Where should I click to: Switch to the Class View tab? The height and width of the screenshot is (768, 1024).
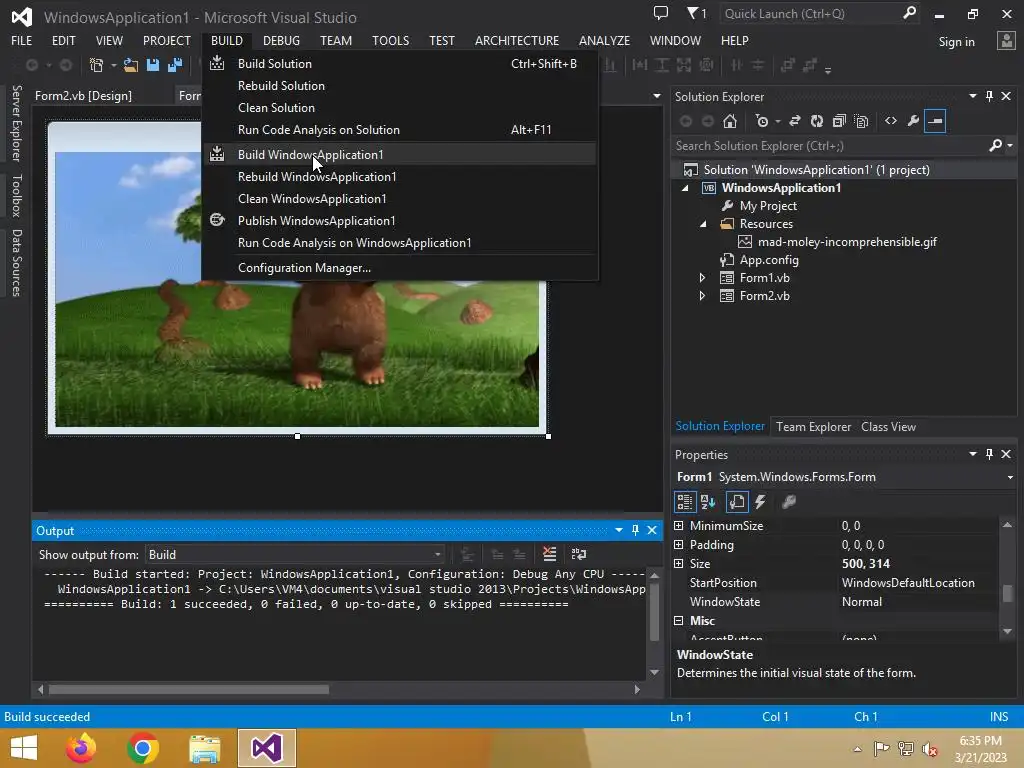click(888, 426)
